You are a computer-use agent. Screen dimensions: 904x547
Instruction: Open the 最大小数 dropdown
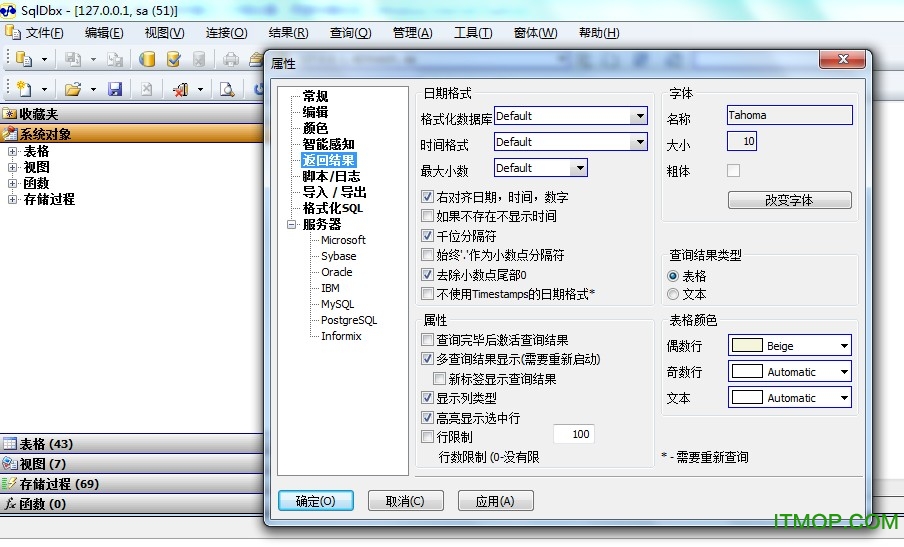pyautogui.click(x=579, y=168)
